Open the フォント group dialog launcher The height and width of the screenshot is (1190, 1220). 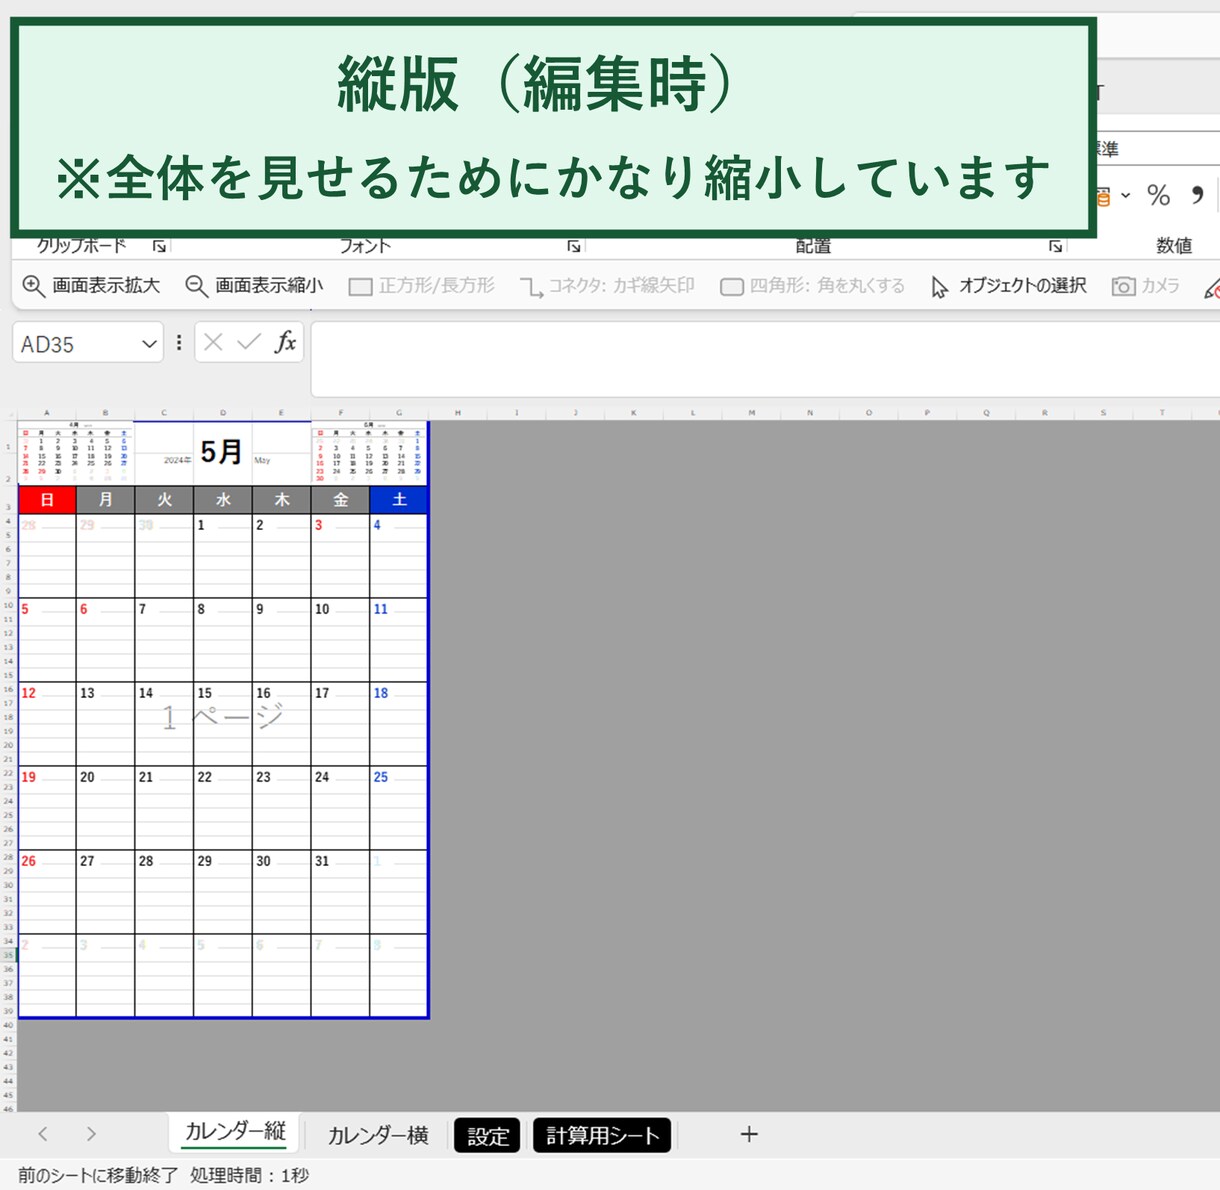click(x=574, y=246)
